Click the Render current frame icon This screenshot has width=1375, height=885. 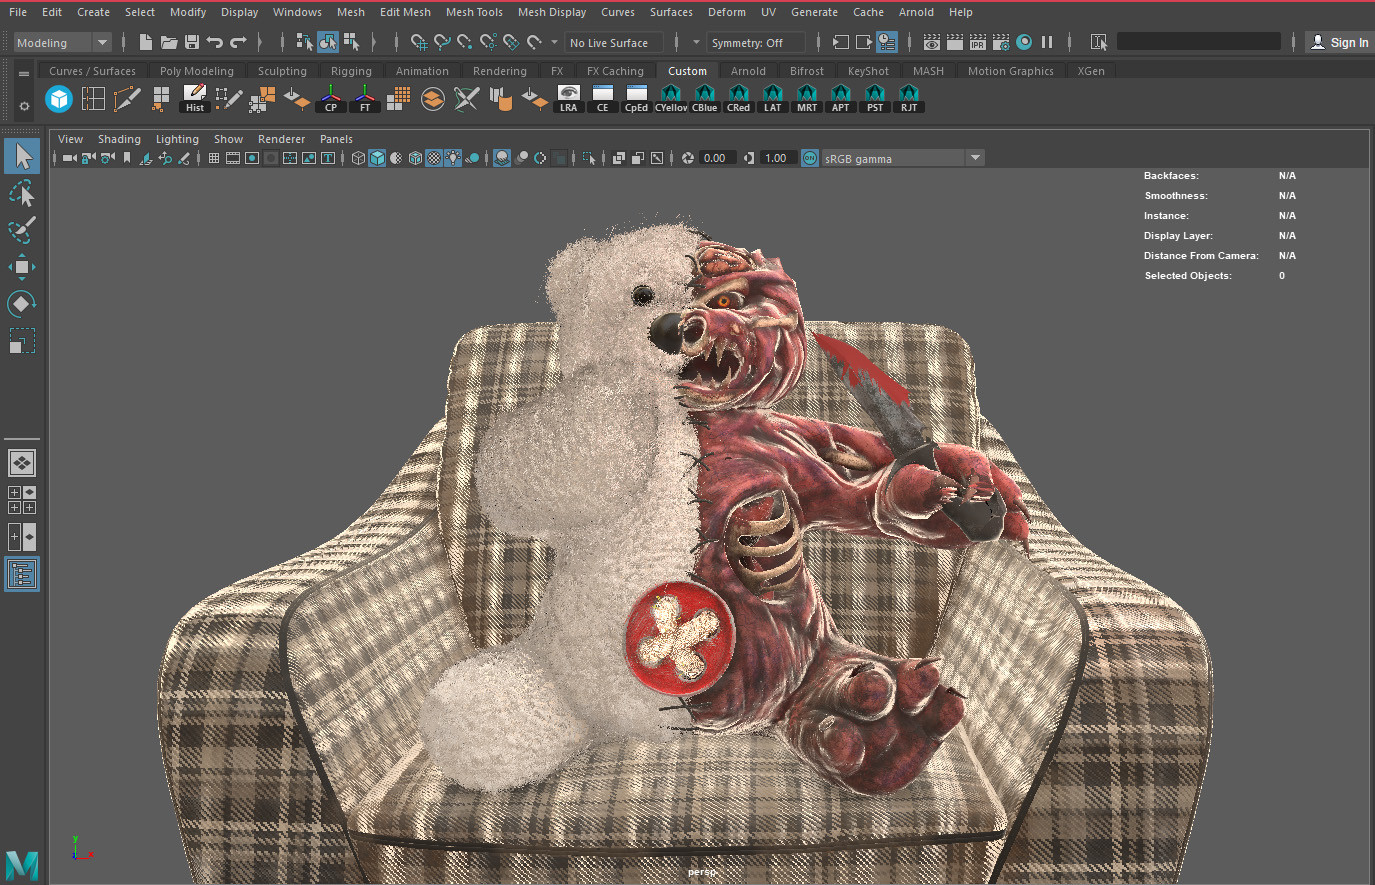tap(953, 42)
